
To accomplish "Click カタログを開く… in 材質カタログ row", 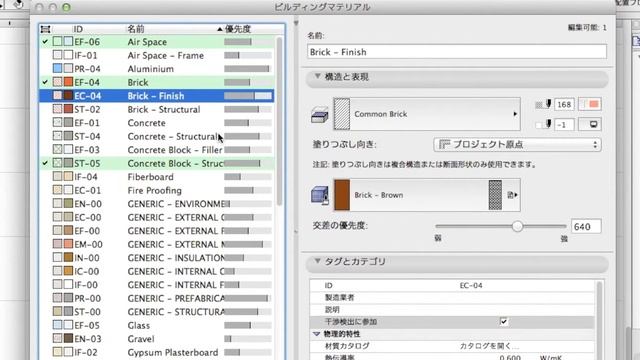I will click(489, 346).
